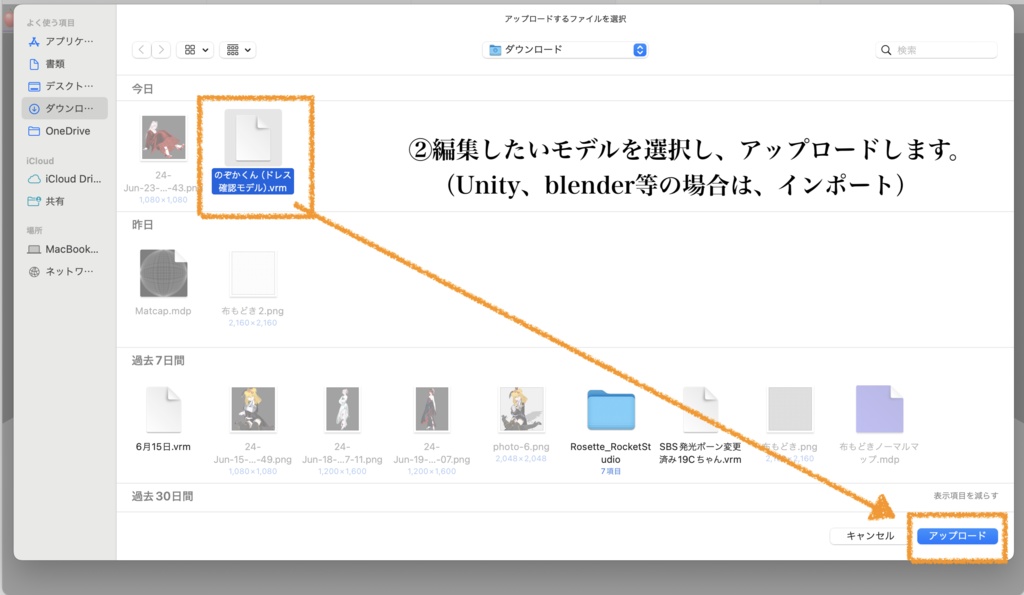This screenshot has width=1024, height=595.
Task: Click the 書類 document icon
Action: click(34, 63)
